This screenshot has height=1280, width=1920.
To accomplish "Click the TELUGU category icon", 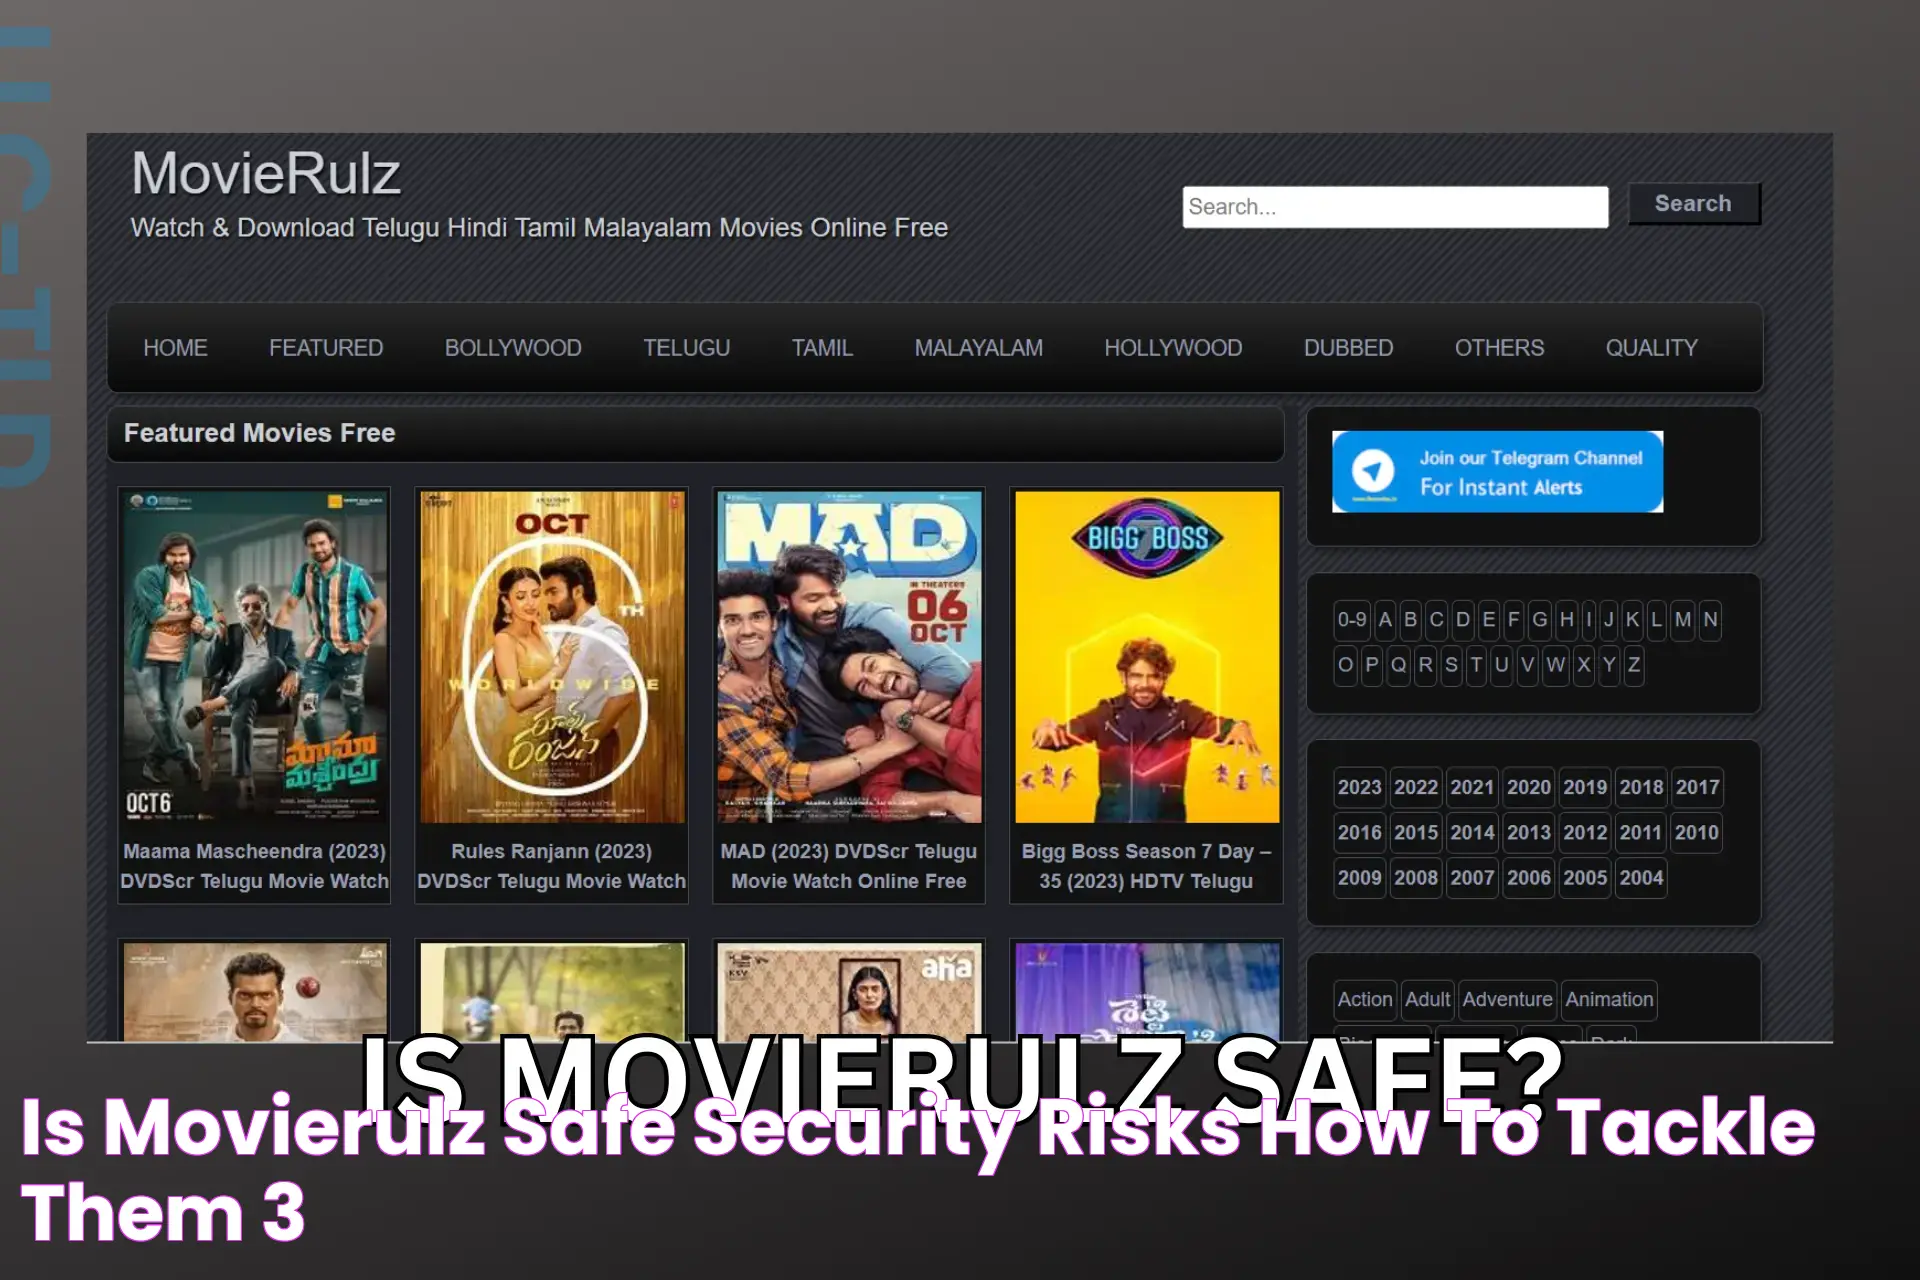I will click(x=686, y=347).
